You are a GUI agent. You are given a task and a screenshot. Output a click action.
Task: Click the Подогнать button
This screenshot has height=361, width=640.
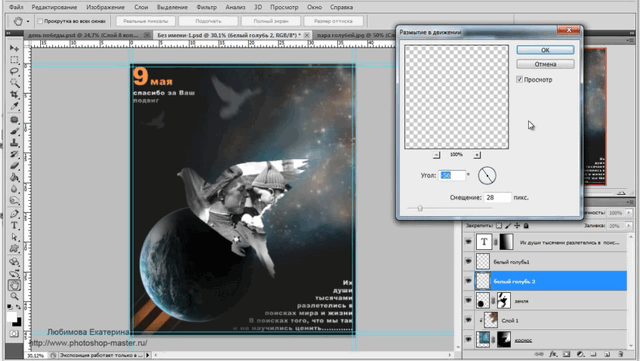(x=208, y=21)
